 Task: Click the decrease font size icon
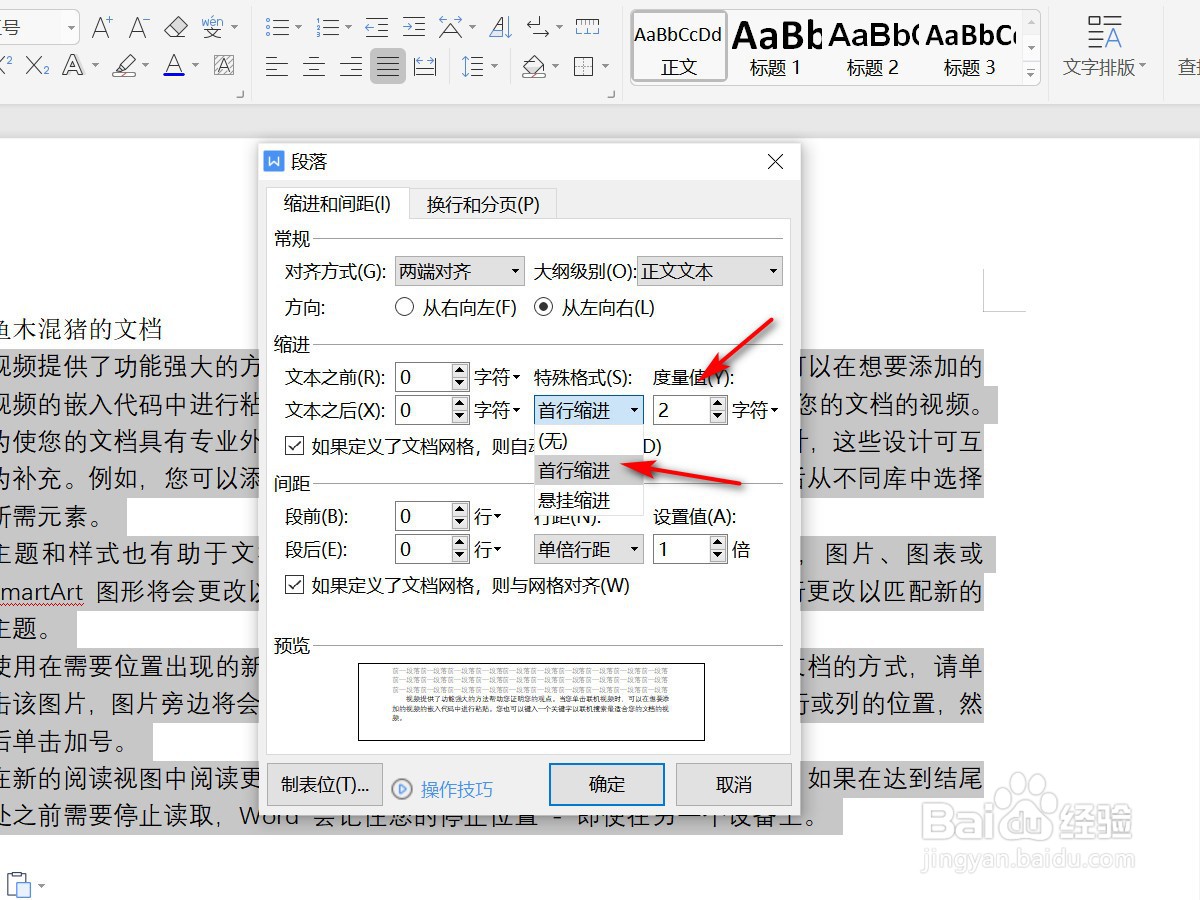pyautogui.click(x=139, y=27)
